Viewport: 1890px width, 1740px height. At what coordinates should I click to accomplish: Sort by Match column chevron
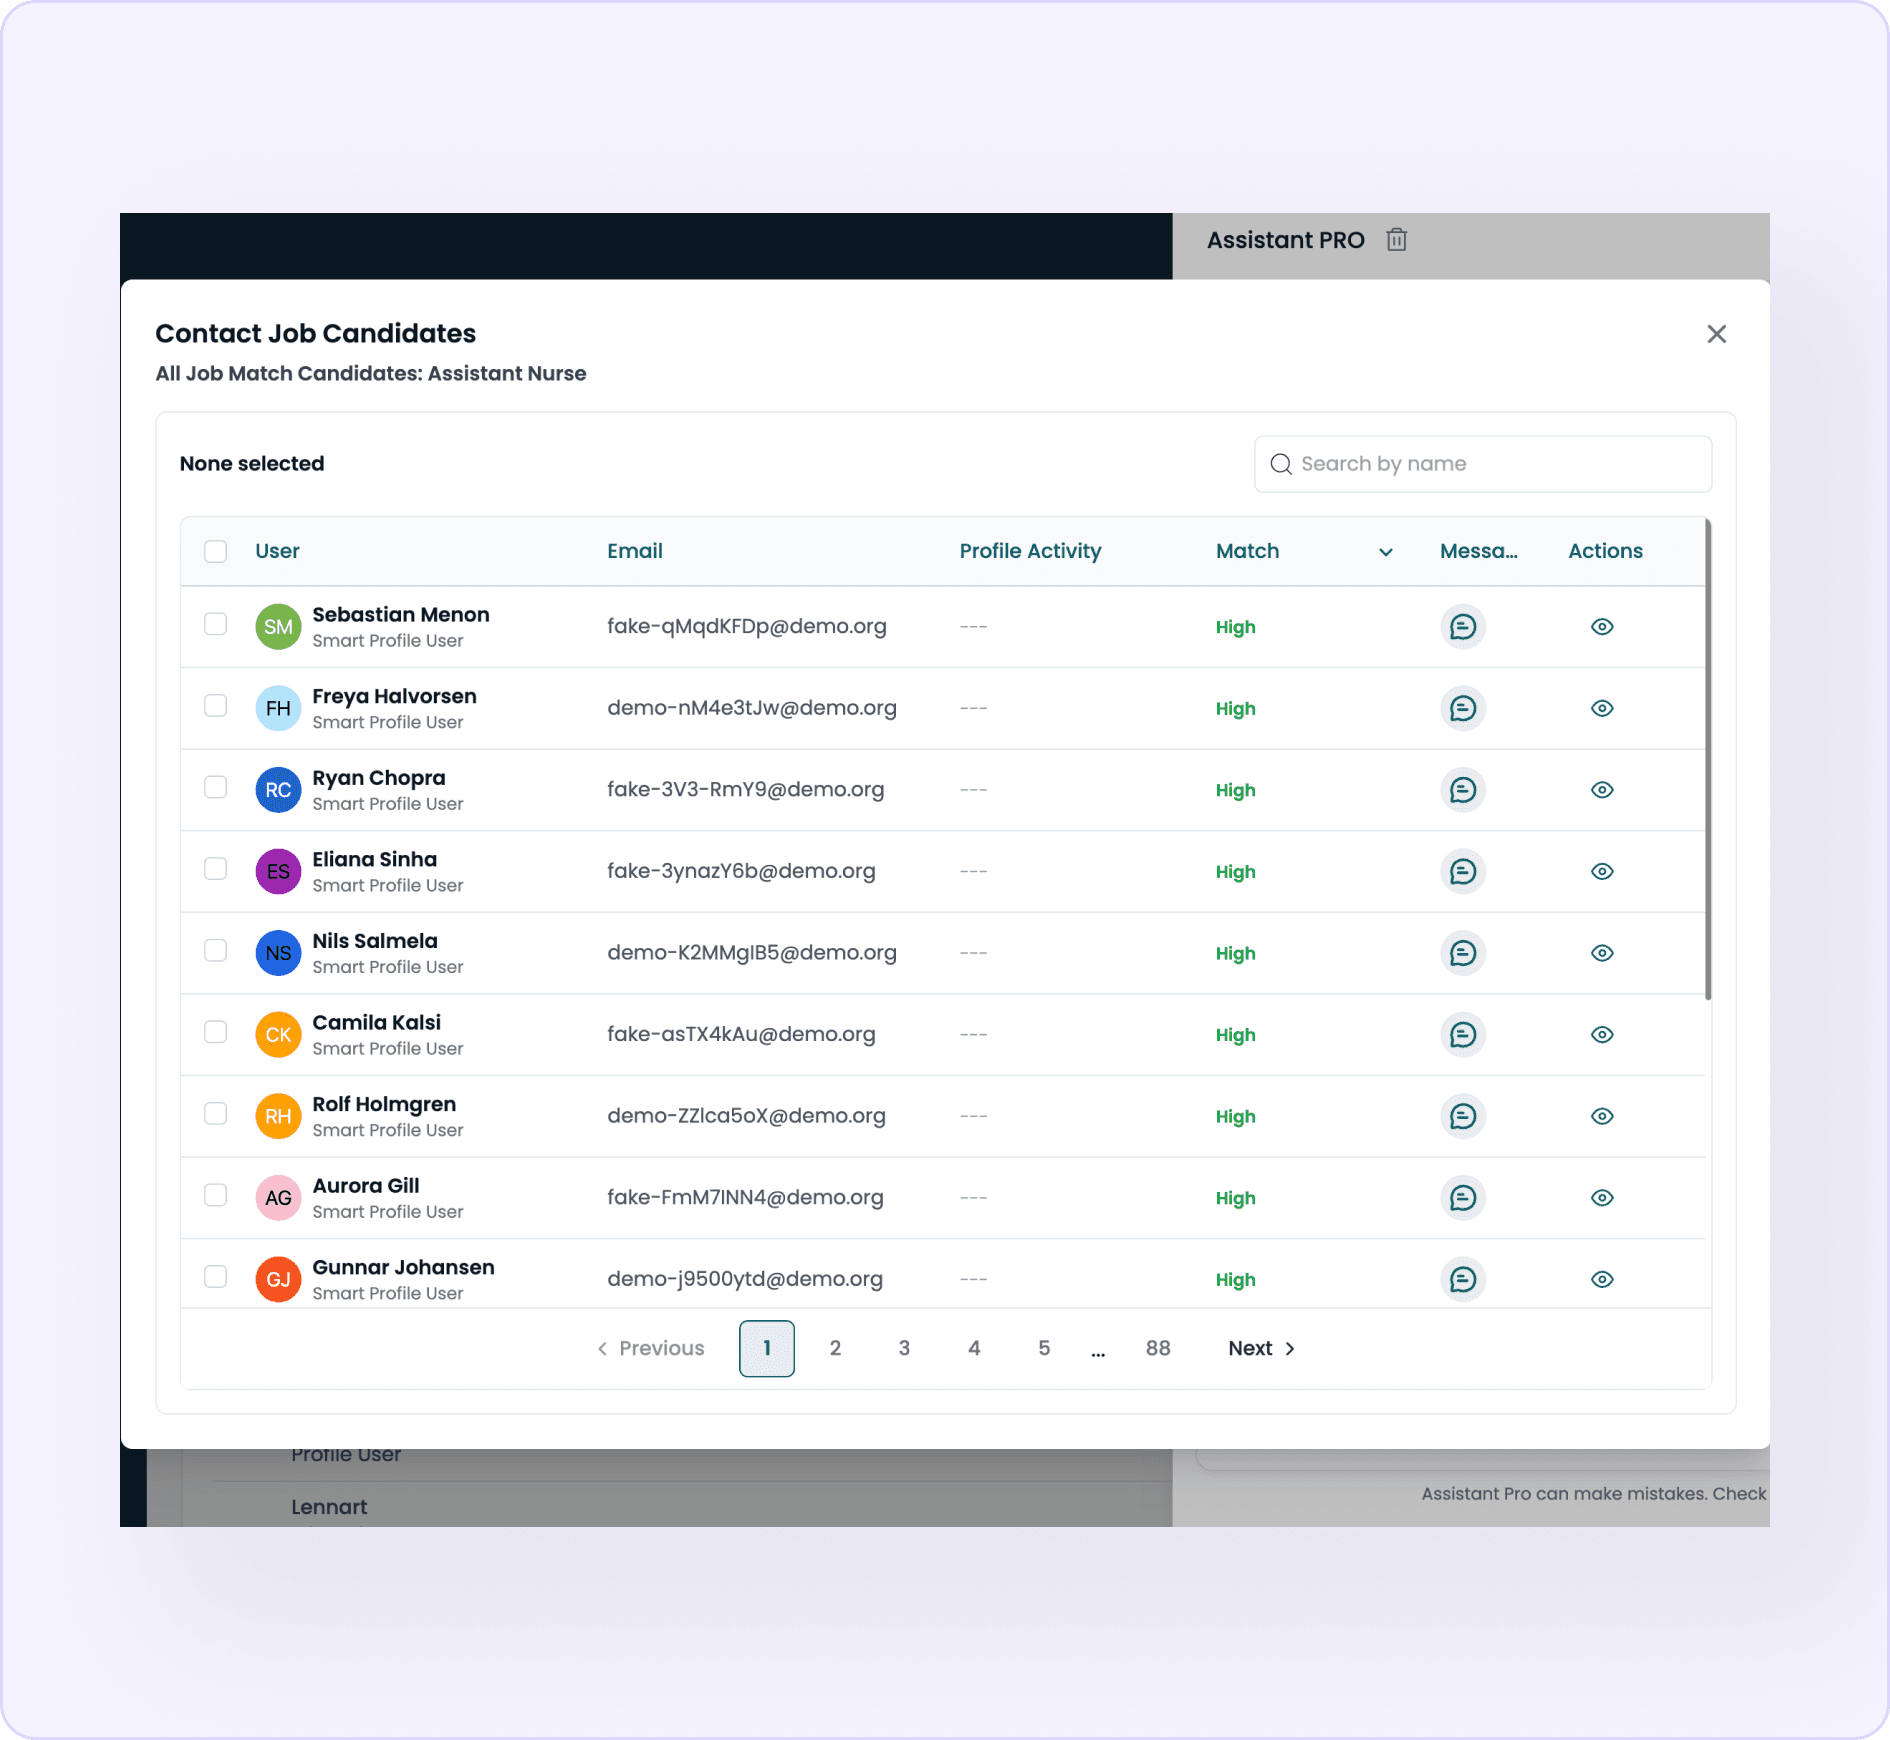1386,552
